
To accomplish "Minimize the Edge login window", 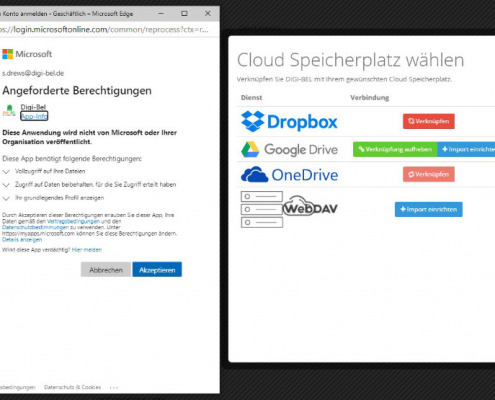I will tap(161, 14).
